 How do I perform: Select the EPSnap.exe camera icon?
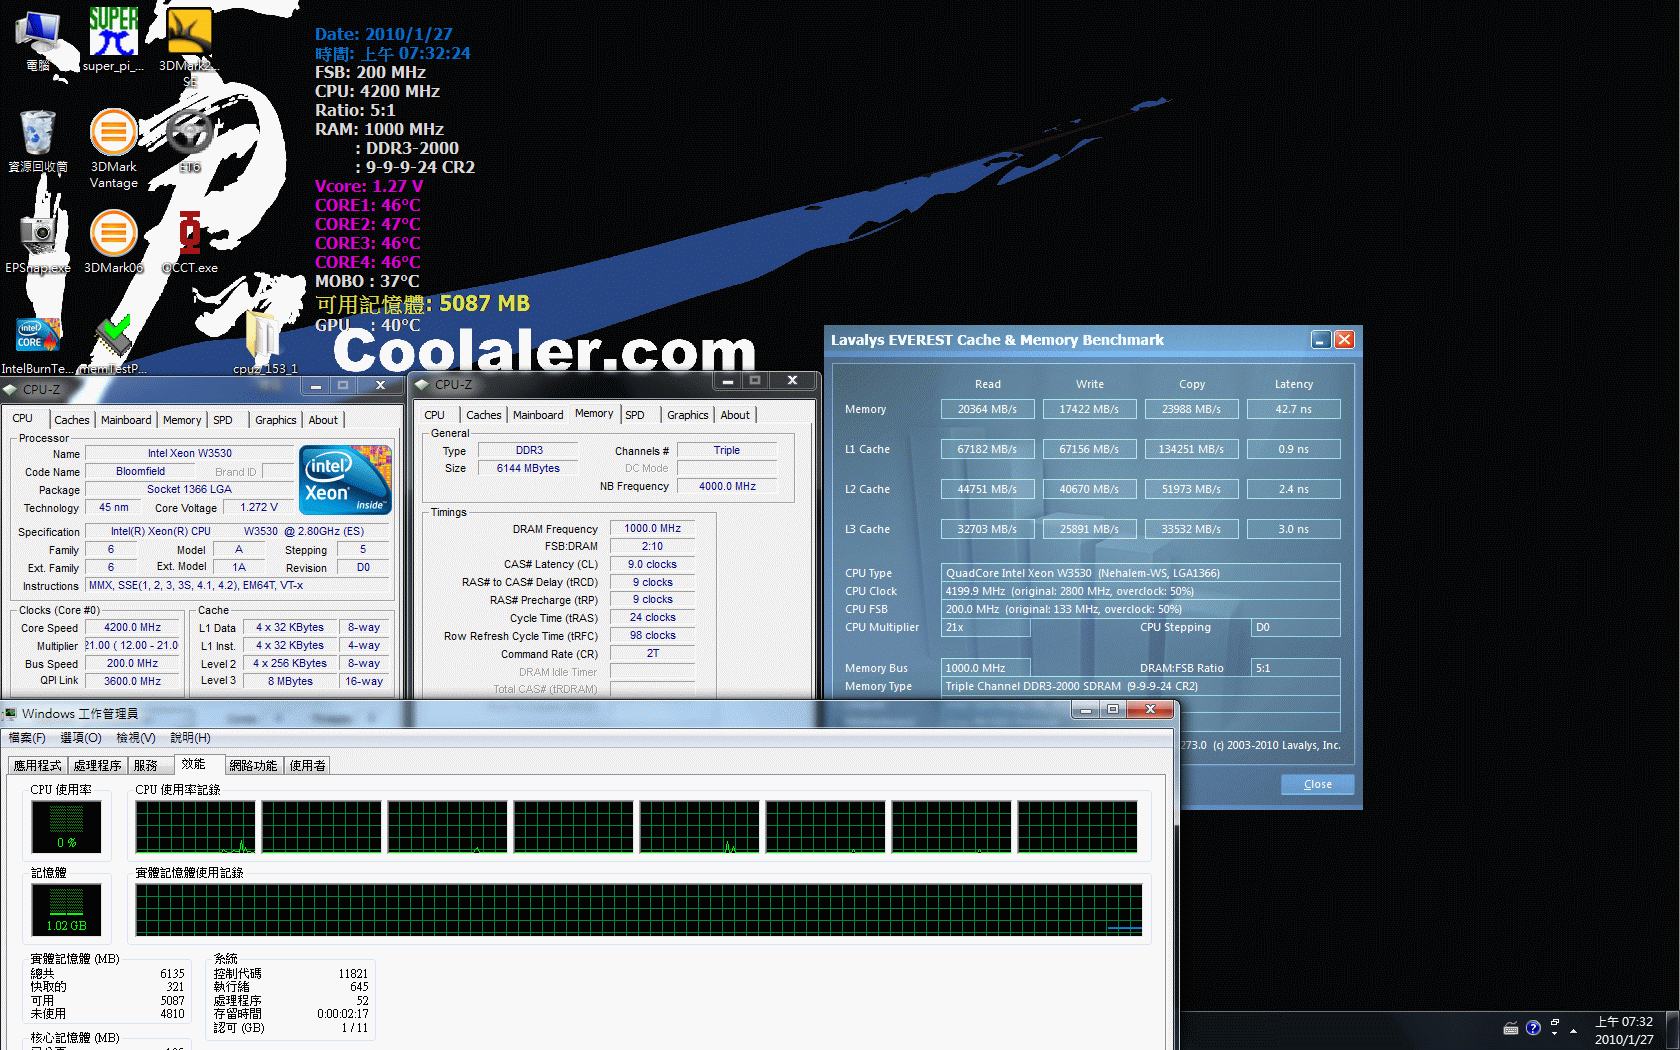[38, 242]
